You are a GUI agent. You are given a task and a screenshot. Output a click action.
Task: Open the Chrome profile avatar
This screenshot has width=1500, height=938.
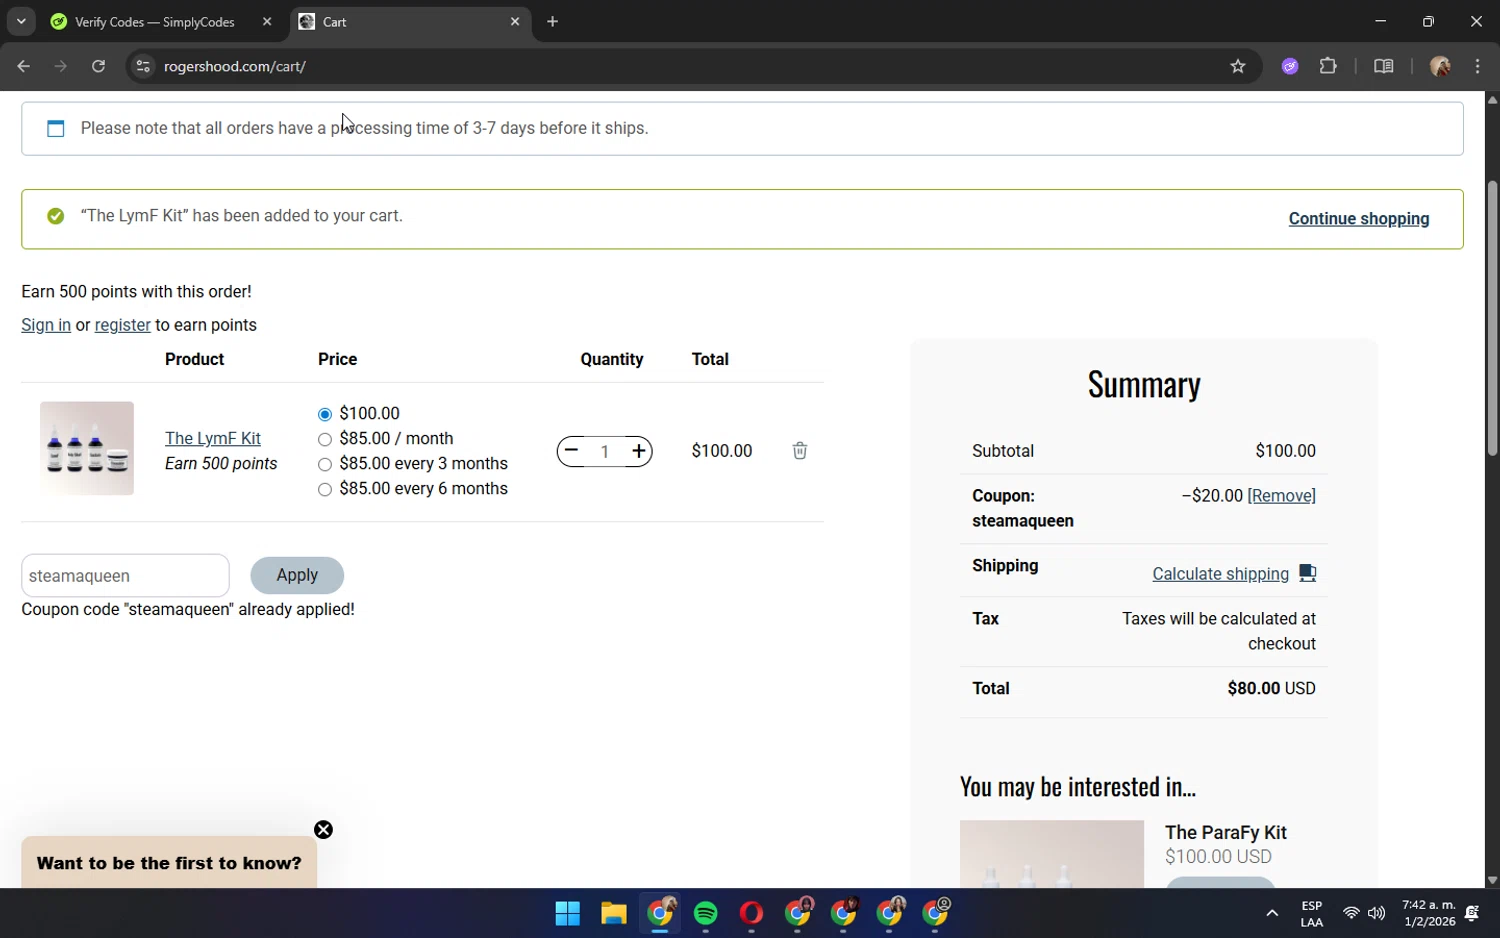[1440, 67]
